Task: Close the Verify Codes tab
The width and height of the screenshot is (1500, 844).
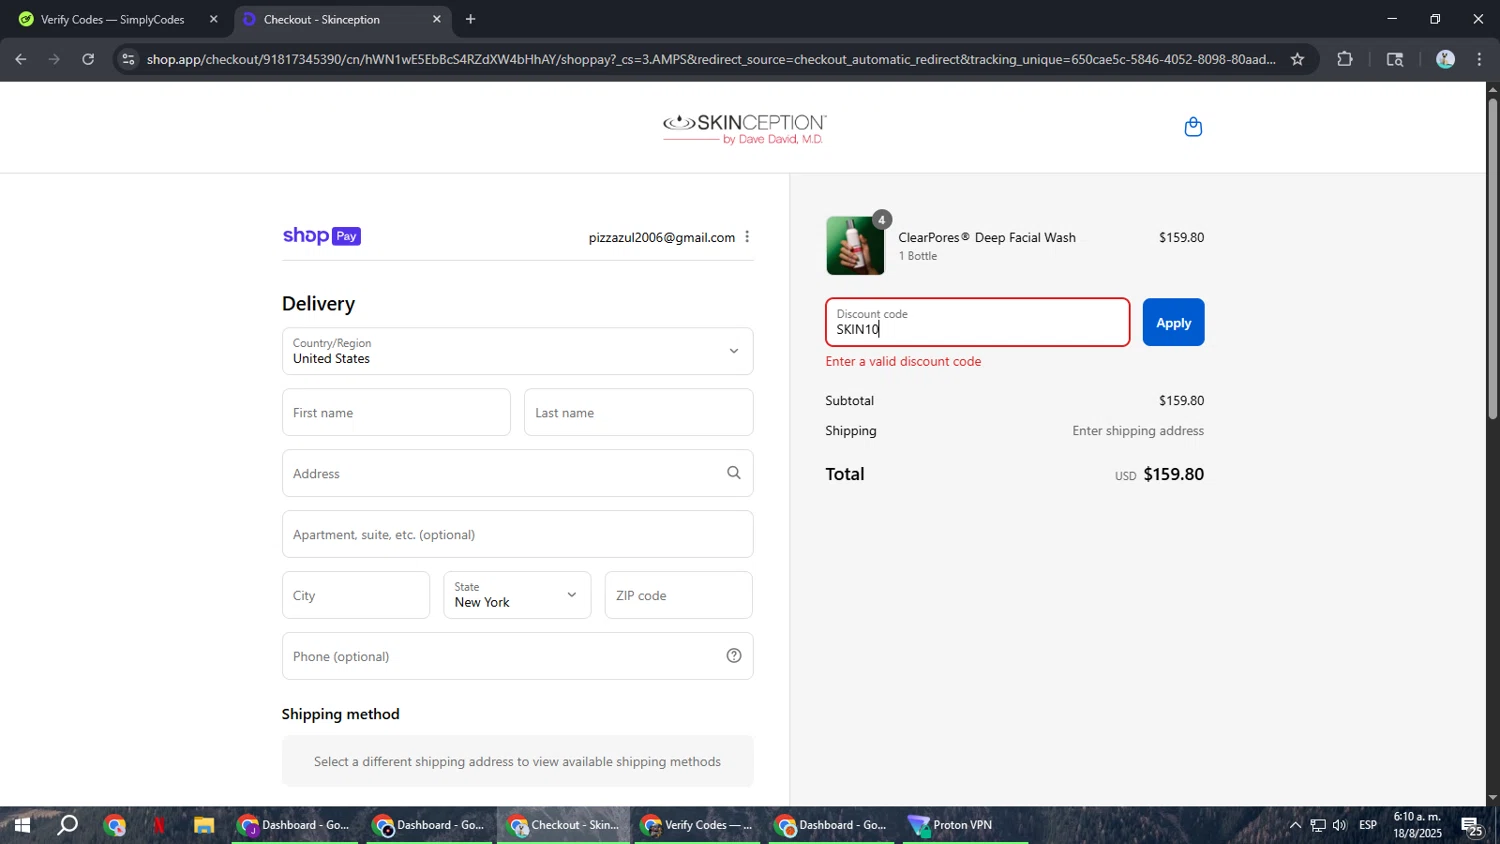Action: 213,19
